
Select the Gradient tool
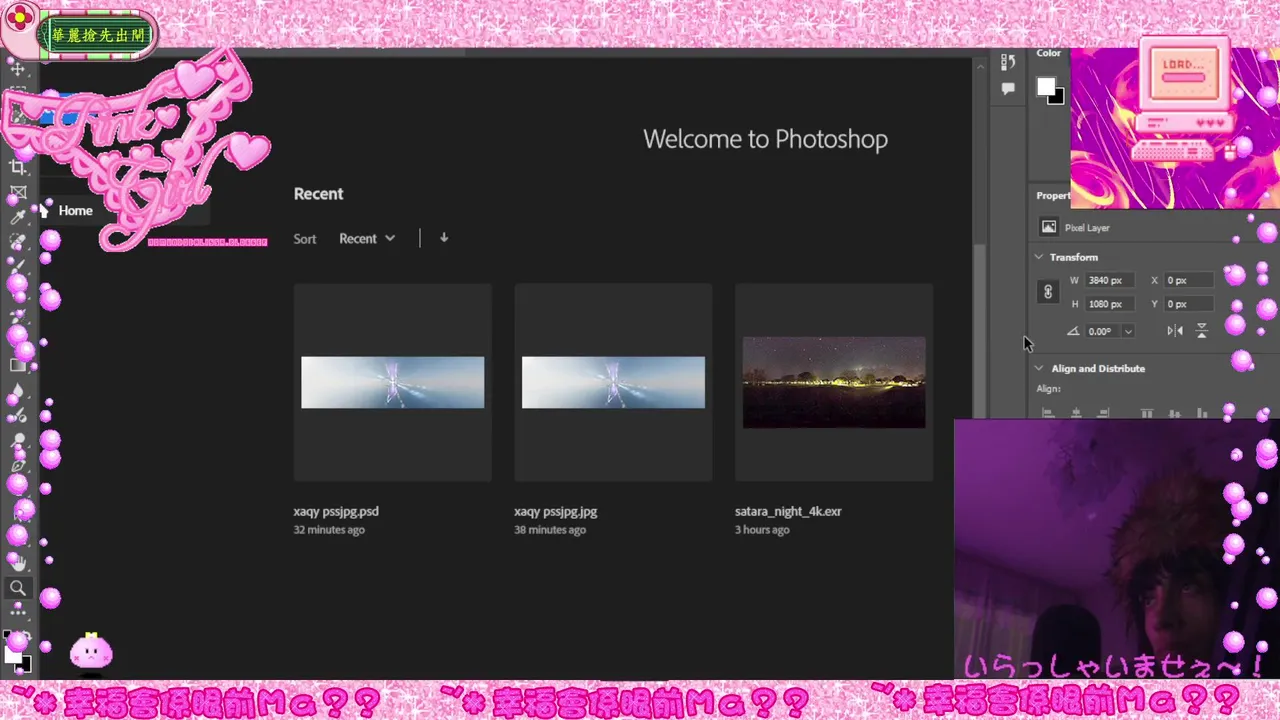[18, 365]
